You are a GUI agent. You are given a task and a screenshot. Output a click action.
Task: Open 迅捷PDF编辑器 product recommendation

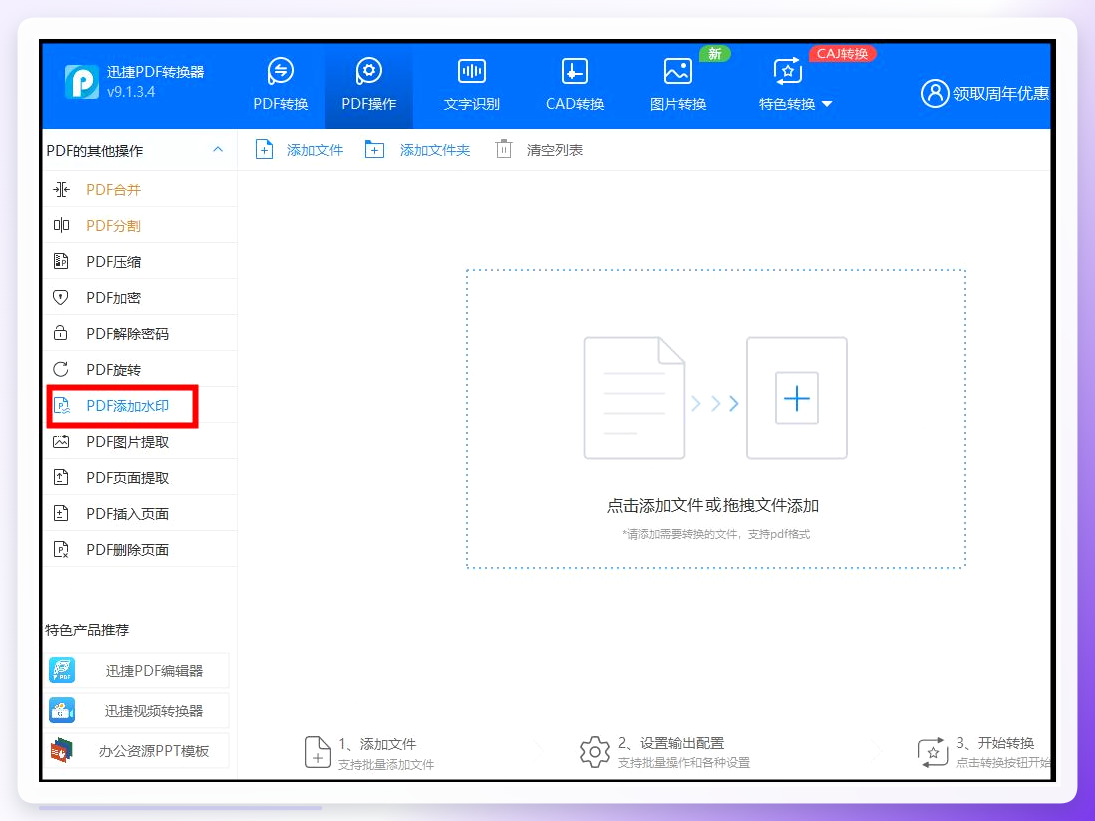point(138,670)
